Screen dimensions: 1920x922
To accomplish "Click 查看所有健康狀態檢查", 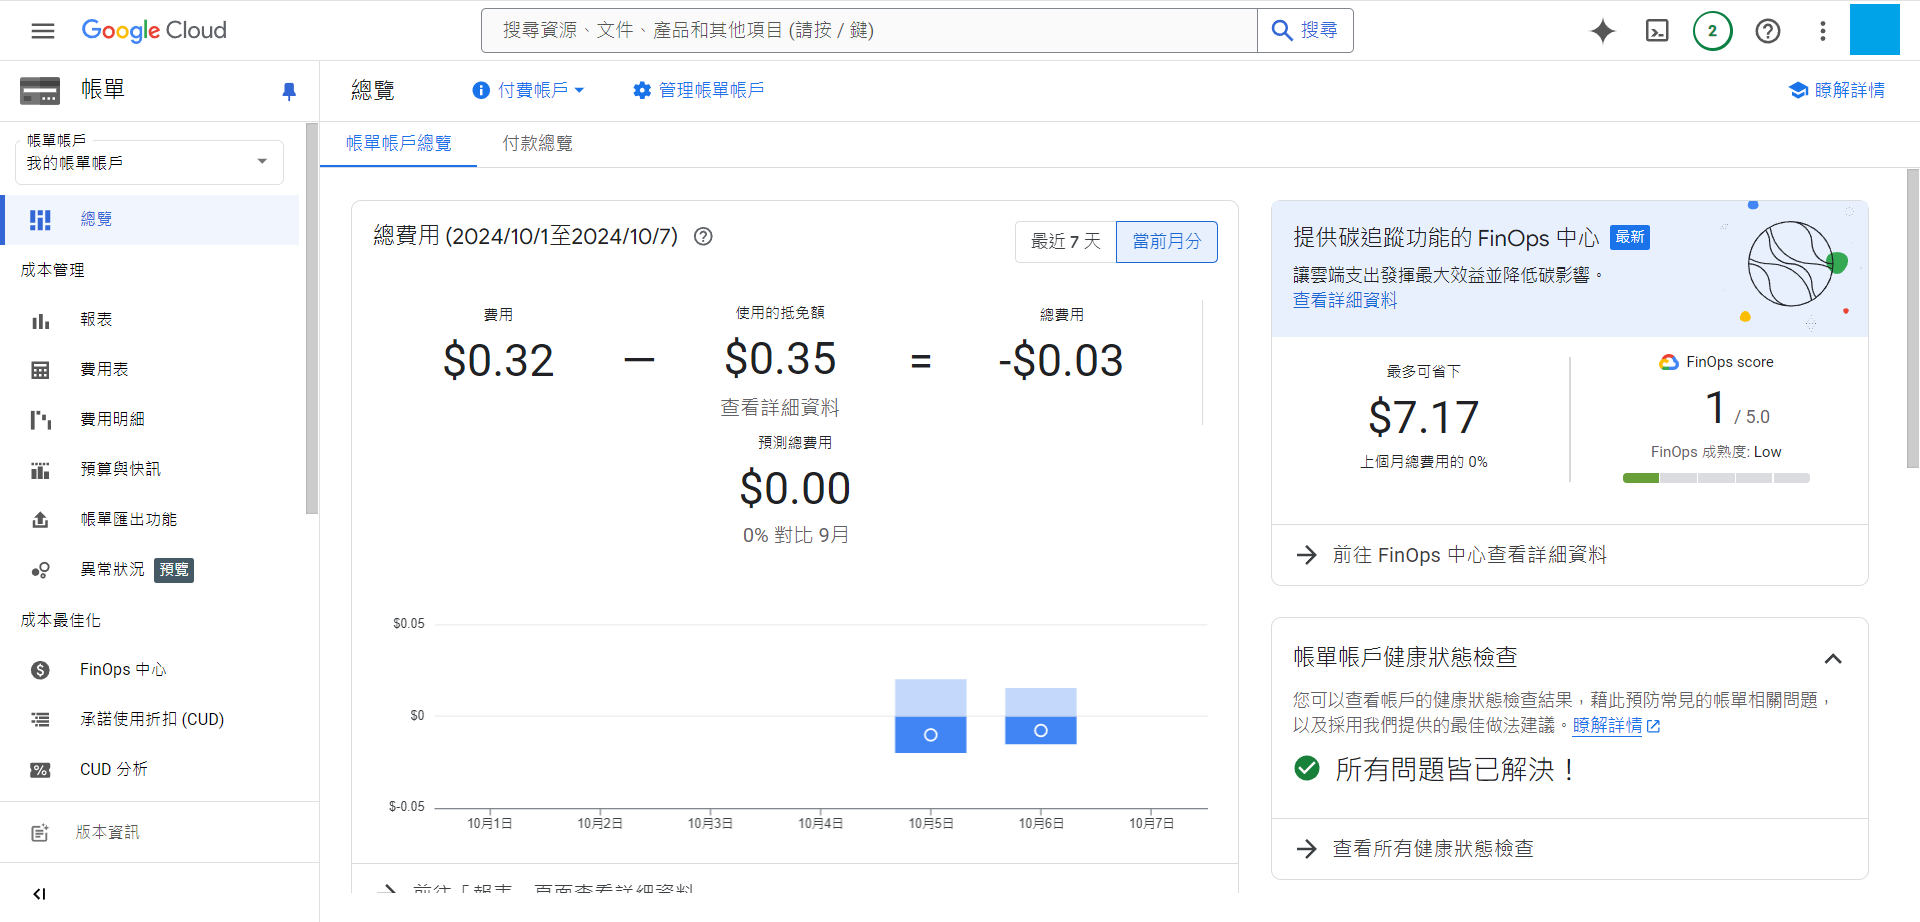I will click(1433, 849).
